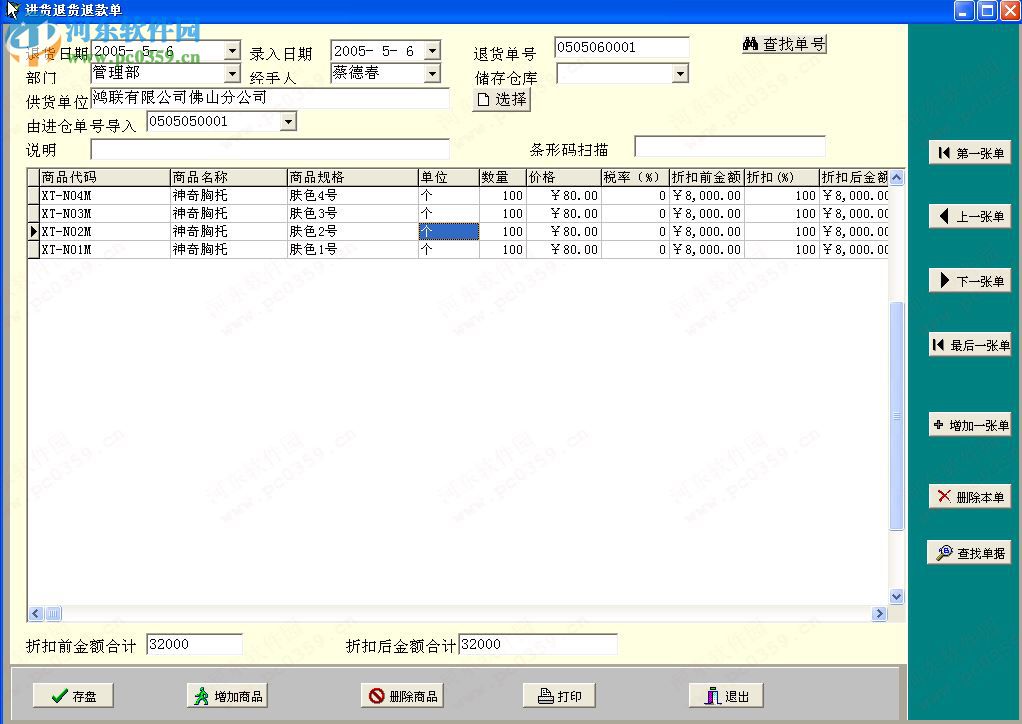Click the 退货单号 input field
This screenshot has height=724, width=1022.
pyautogui.click(x=622, y=47)
